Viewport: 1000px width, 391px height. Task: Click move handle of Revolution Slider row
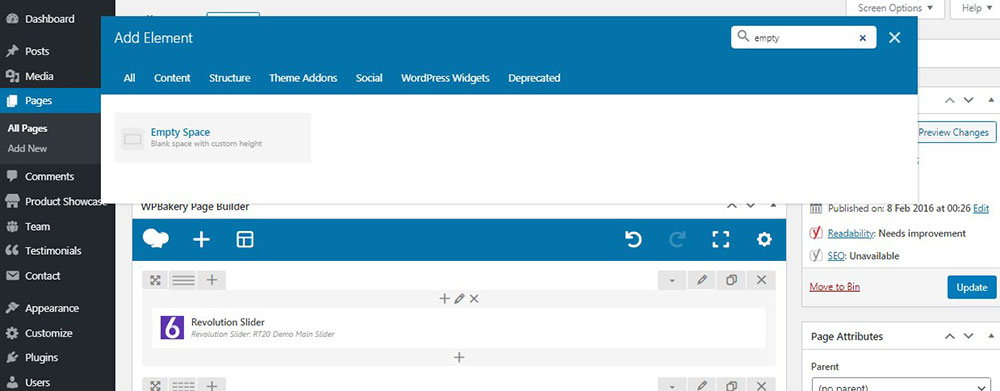(155, 280)
